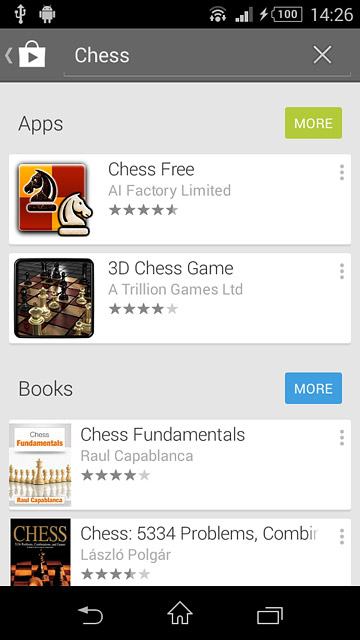This screenshot has height=640, width=360.
Task: Tap the Android home button
Action: coord(180,613)
